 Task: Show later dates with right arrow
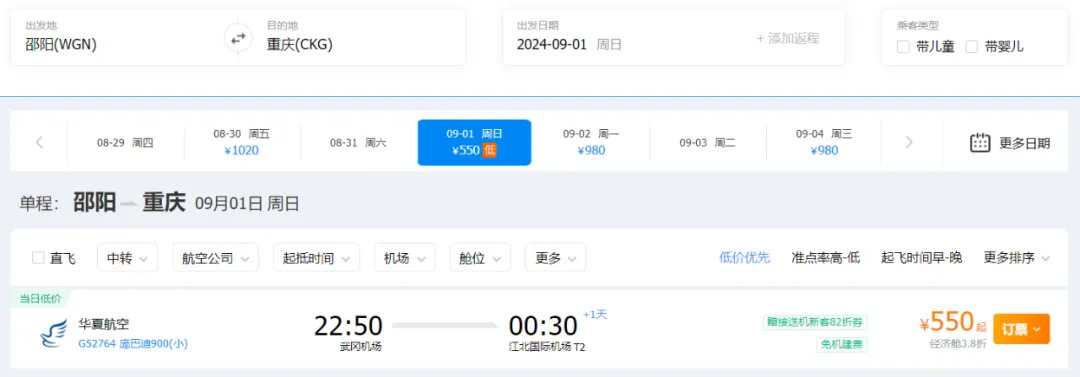click(909, 143)
